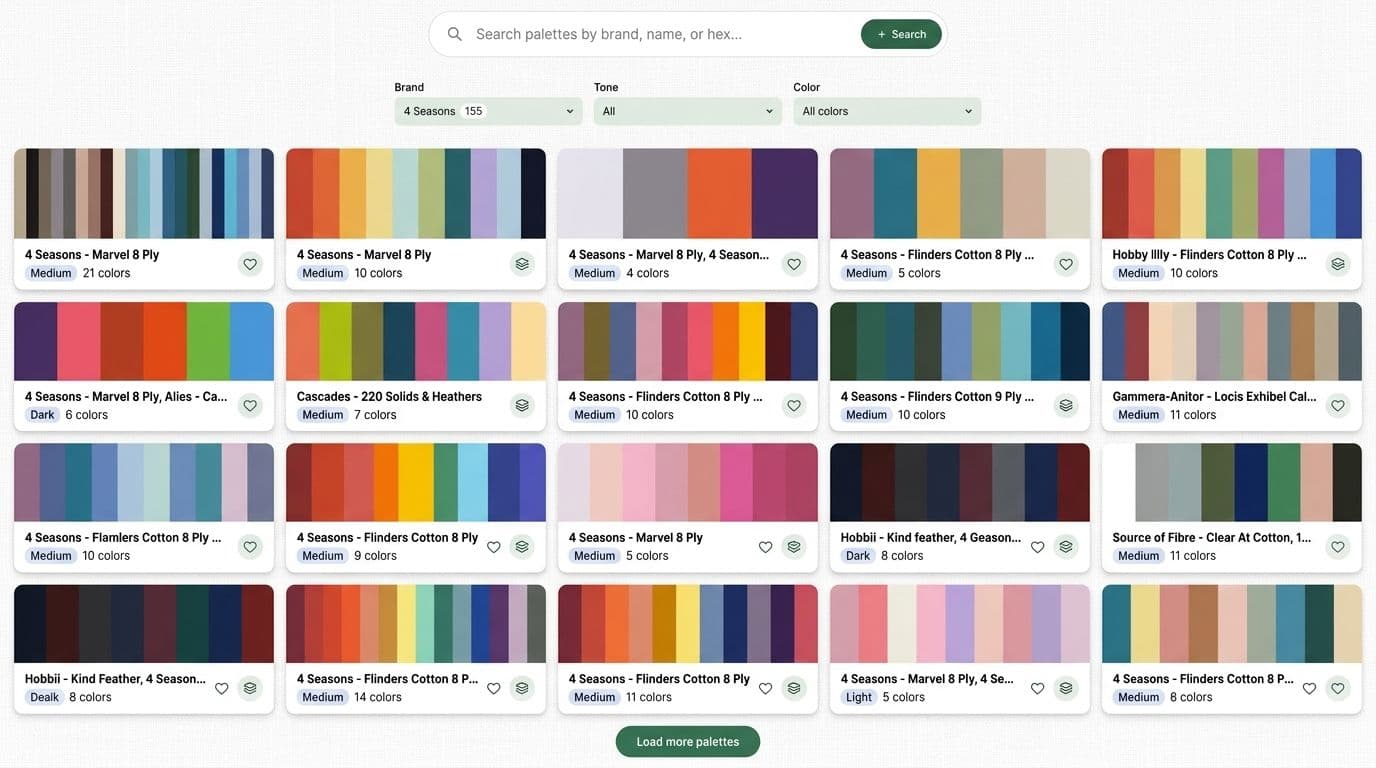Click the "9 colors" text
The height and width of the screenshot is (768, 1376).
coord(375,556)
